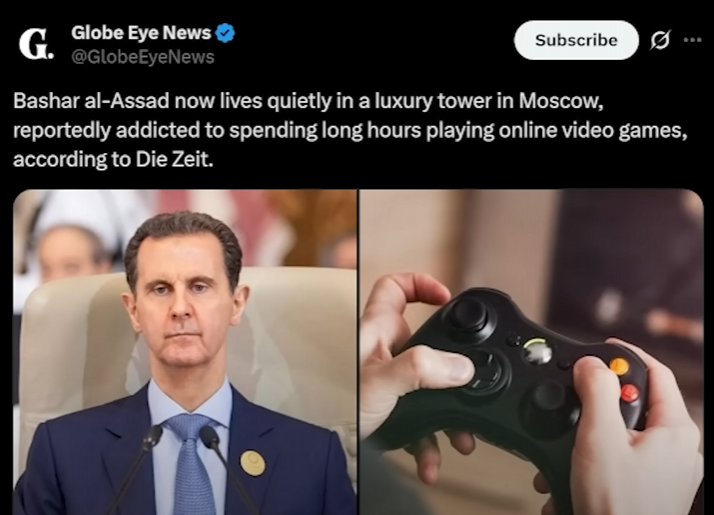Click the blue verified badge

[x=225, y=33]
